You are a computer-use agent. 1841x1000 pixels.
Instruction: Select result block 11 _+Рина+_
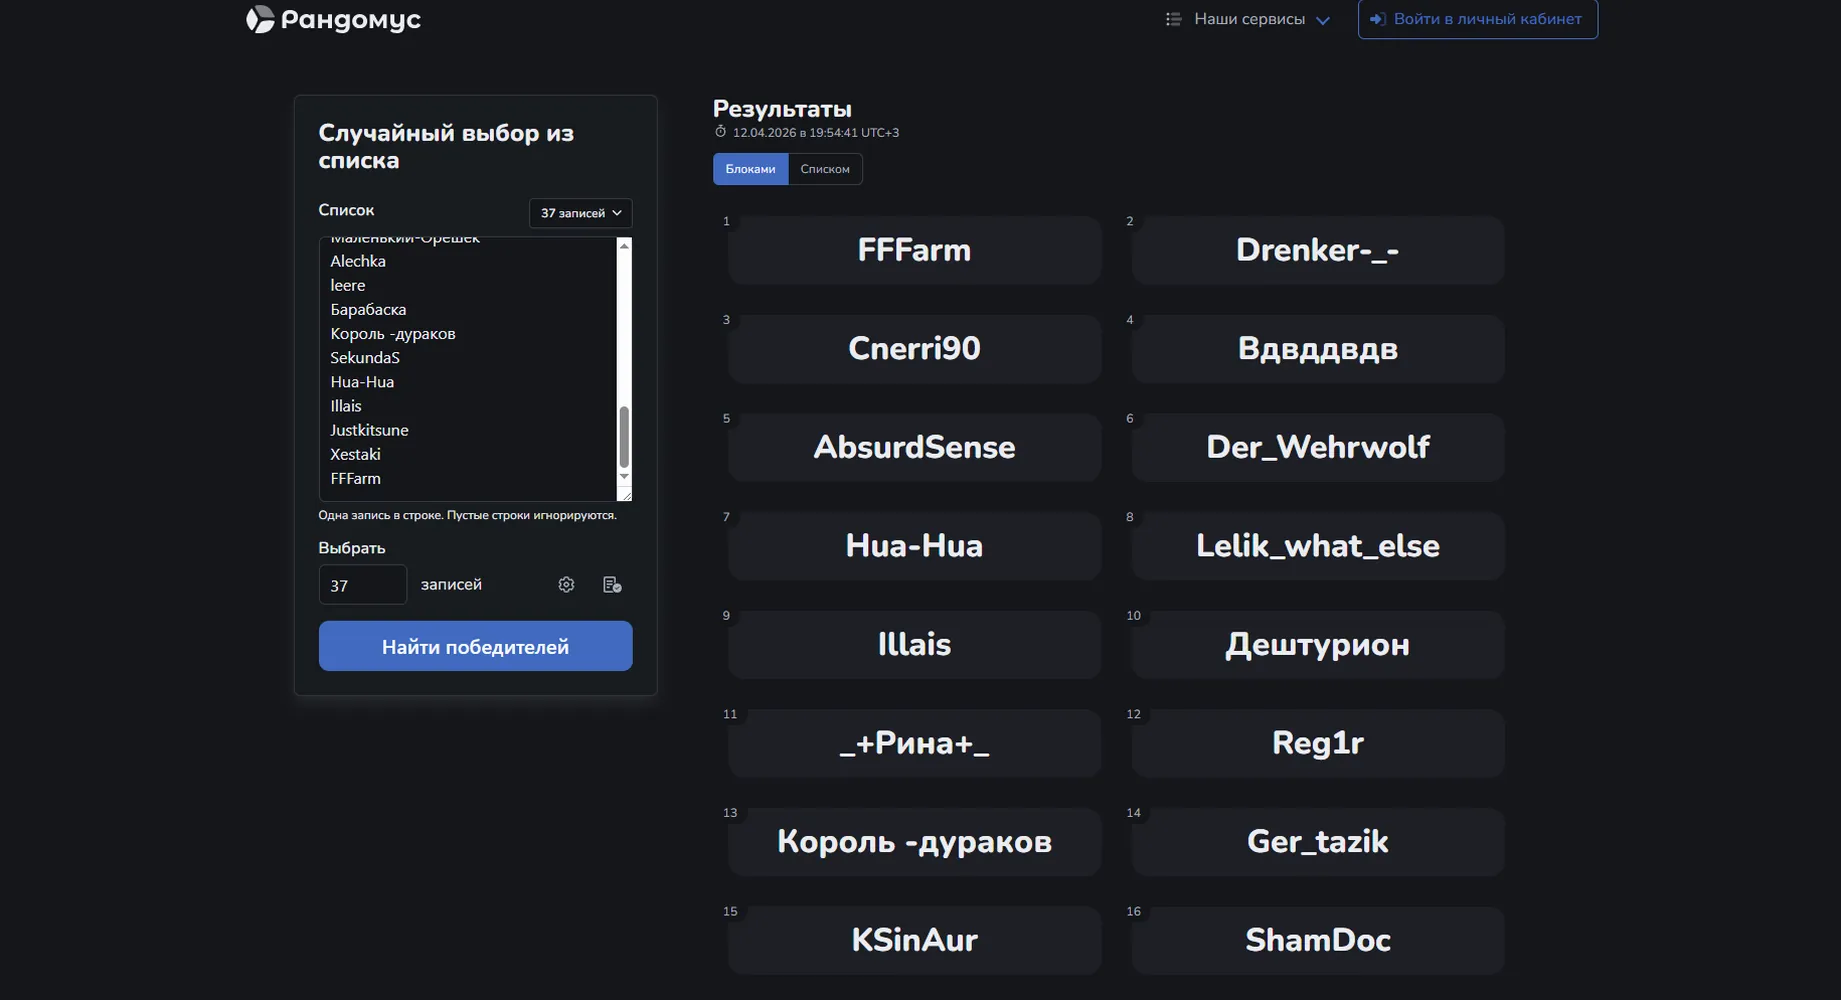pos(914,743)
